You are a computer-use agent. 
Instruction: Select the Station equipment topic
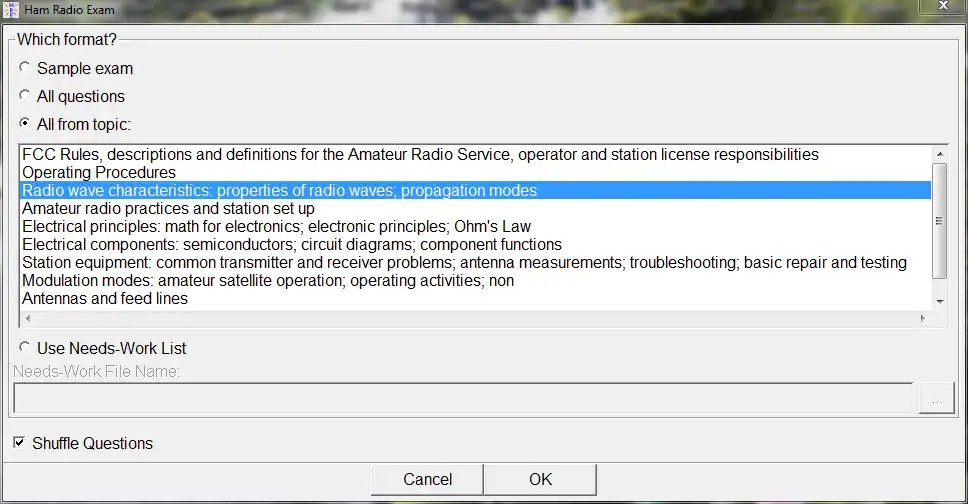pyautogui.click(x=476, y=262)
